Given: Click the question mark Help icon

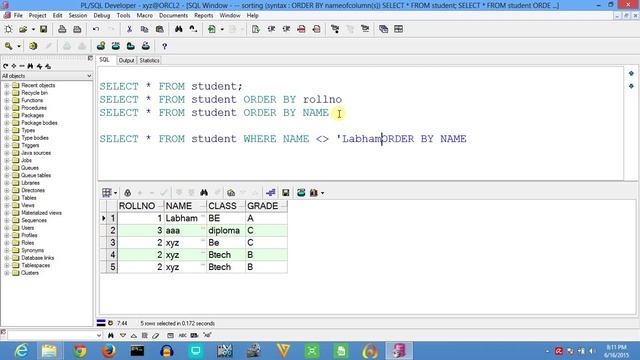Looking at the screenshot, I should 164,46.
